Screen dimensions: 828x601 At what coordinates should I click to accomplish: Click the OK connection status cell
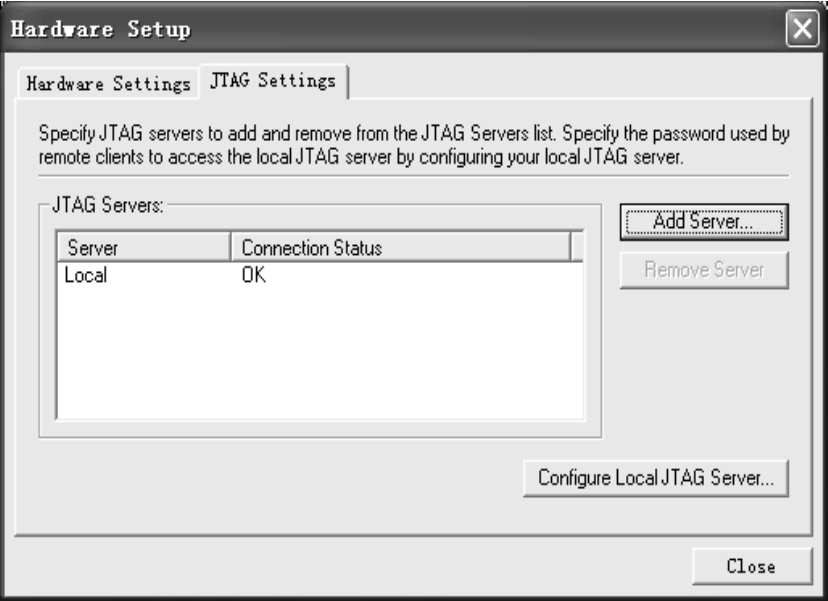(254, 275)
